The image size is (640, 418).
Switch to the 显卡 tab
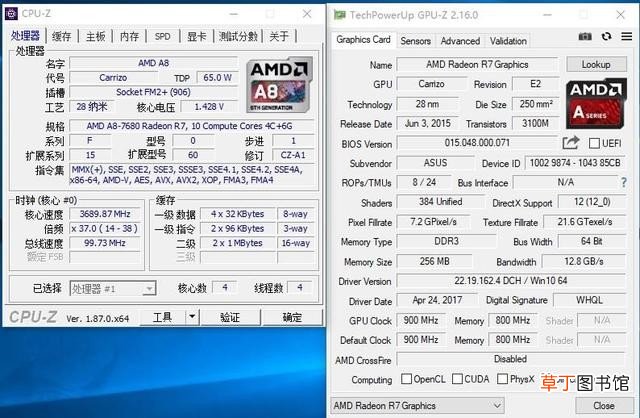click(197, 36)
